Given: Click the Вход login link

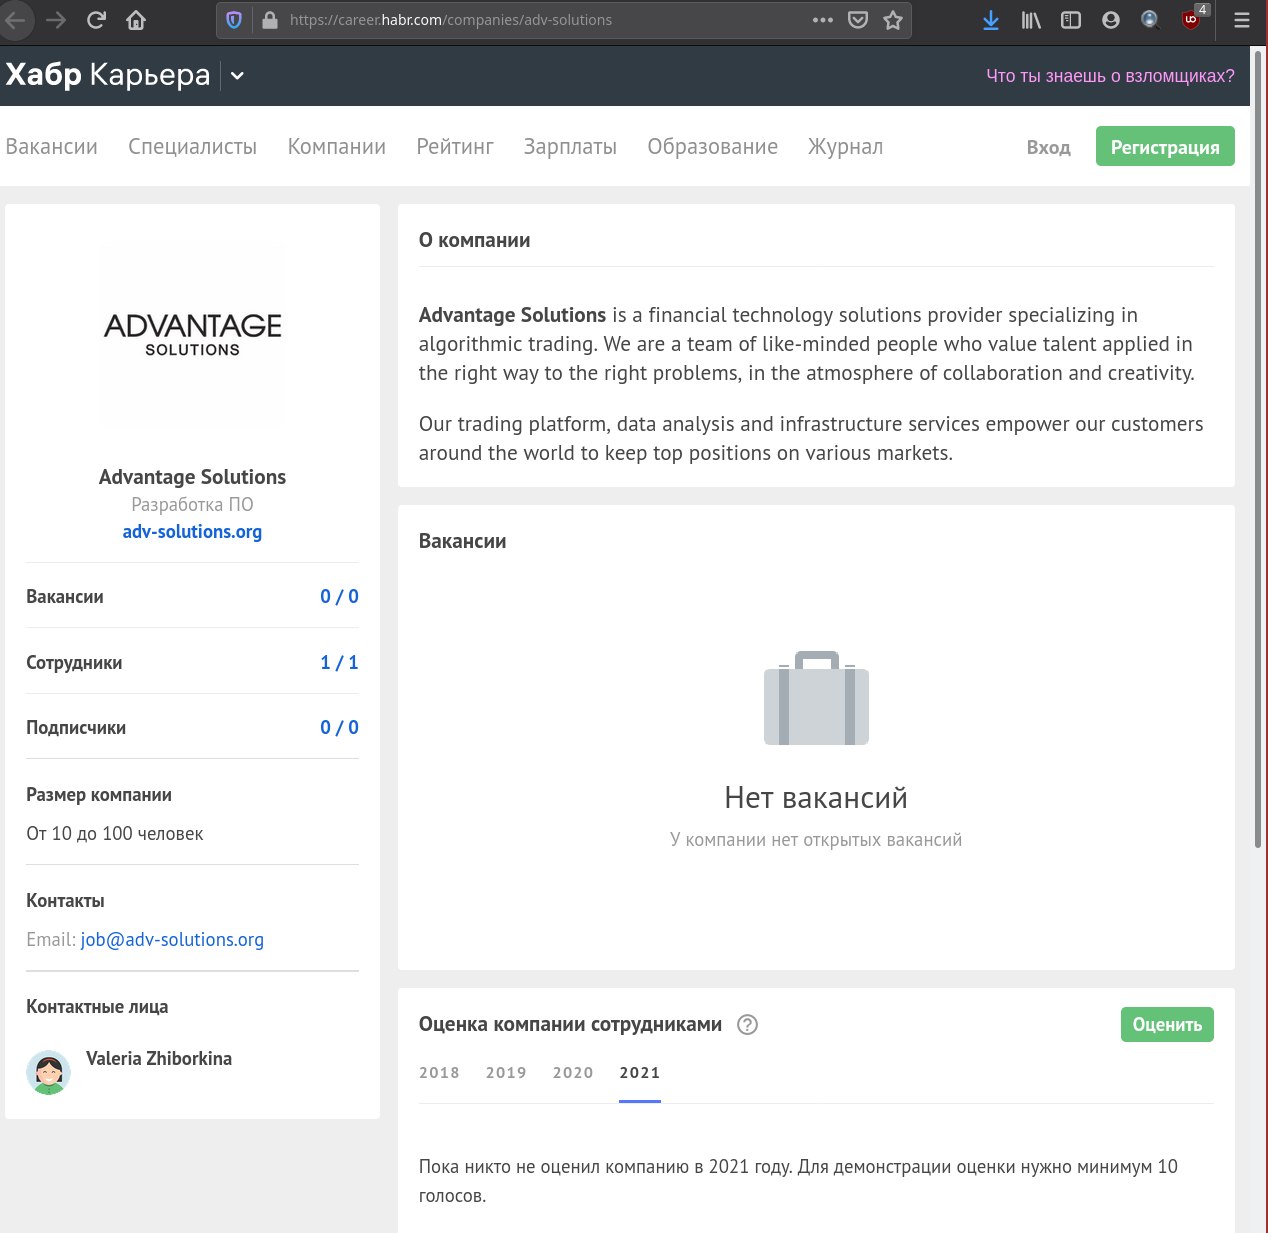Looking at the screenshot, I should (x=1048, y=148).
